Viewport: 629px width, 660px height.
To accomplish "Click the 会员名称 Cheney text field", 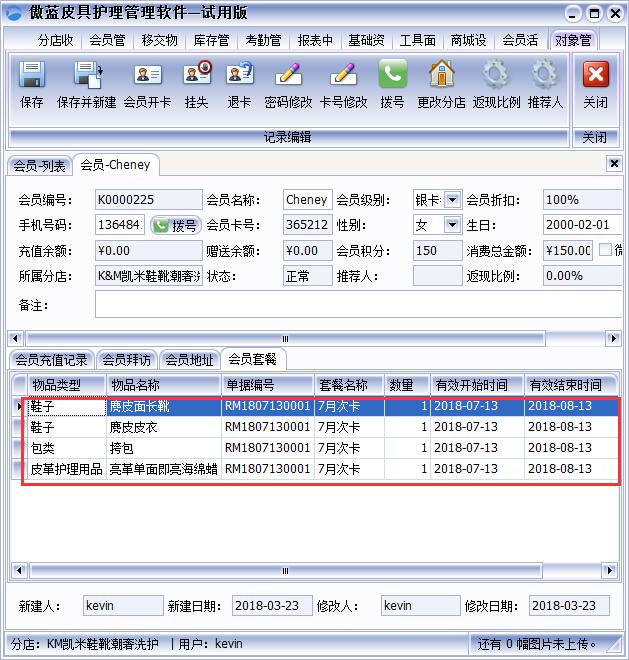I will click(x=306, y=200).
